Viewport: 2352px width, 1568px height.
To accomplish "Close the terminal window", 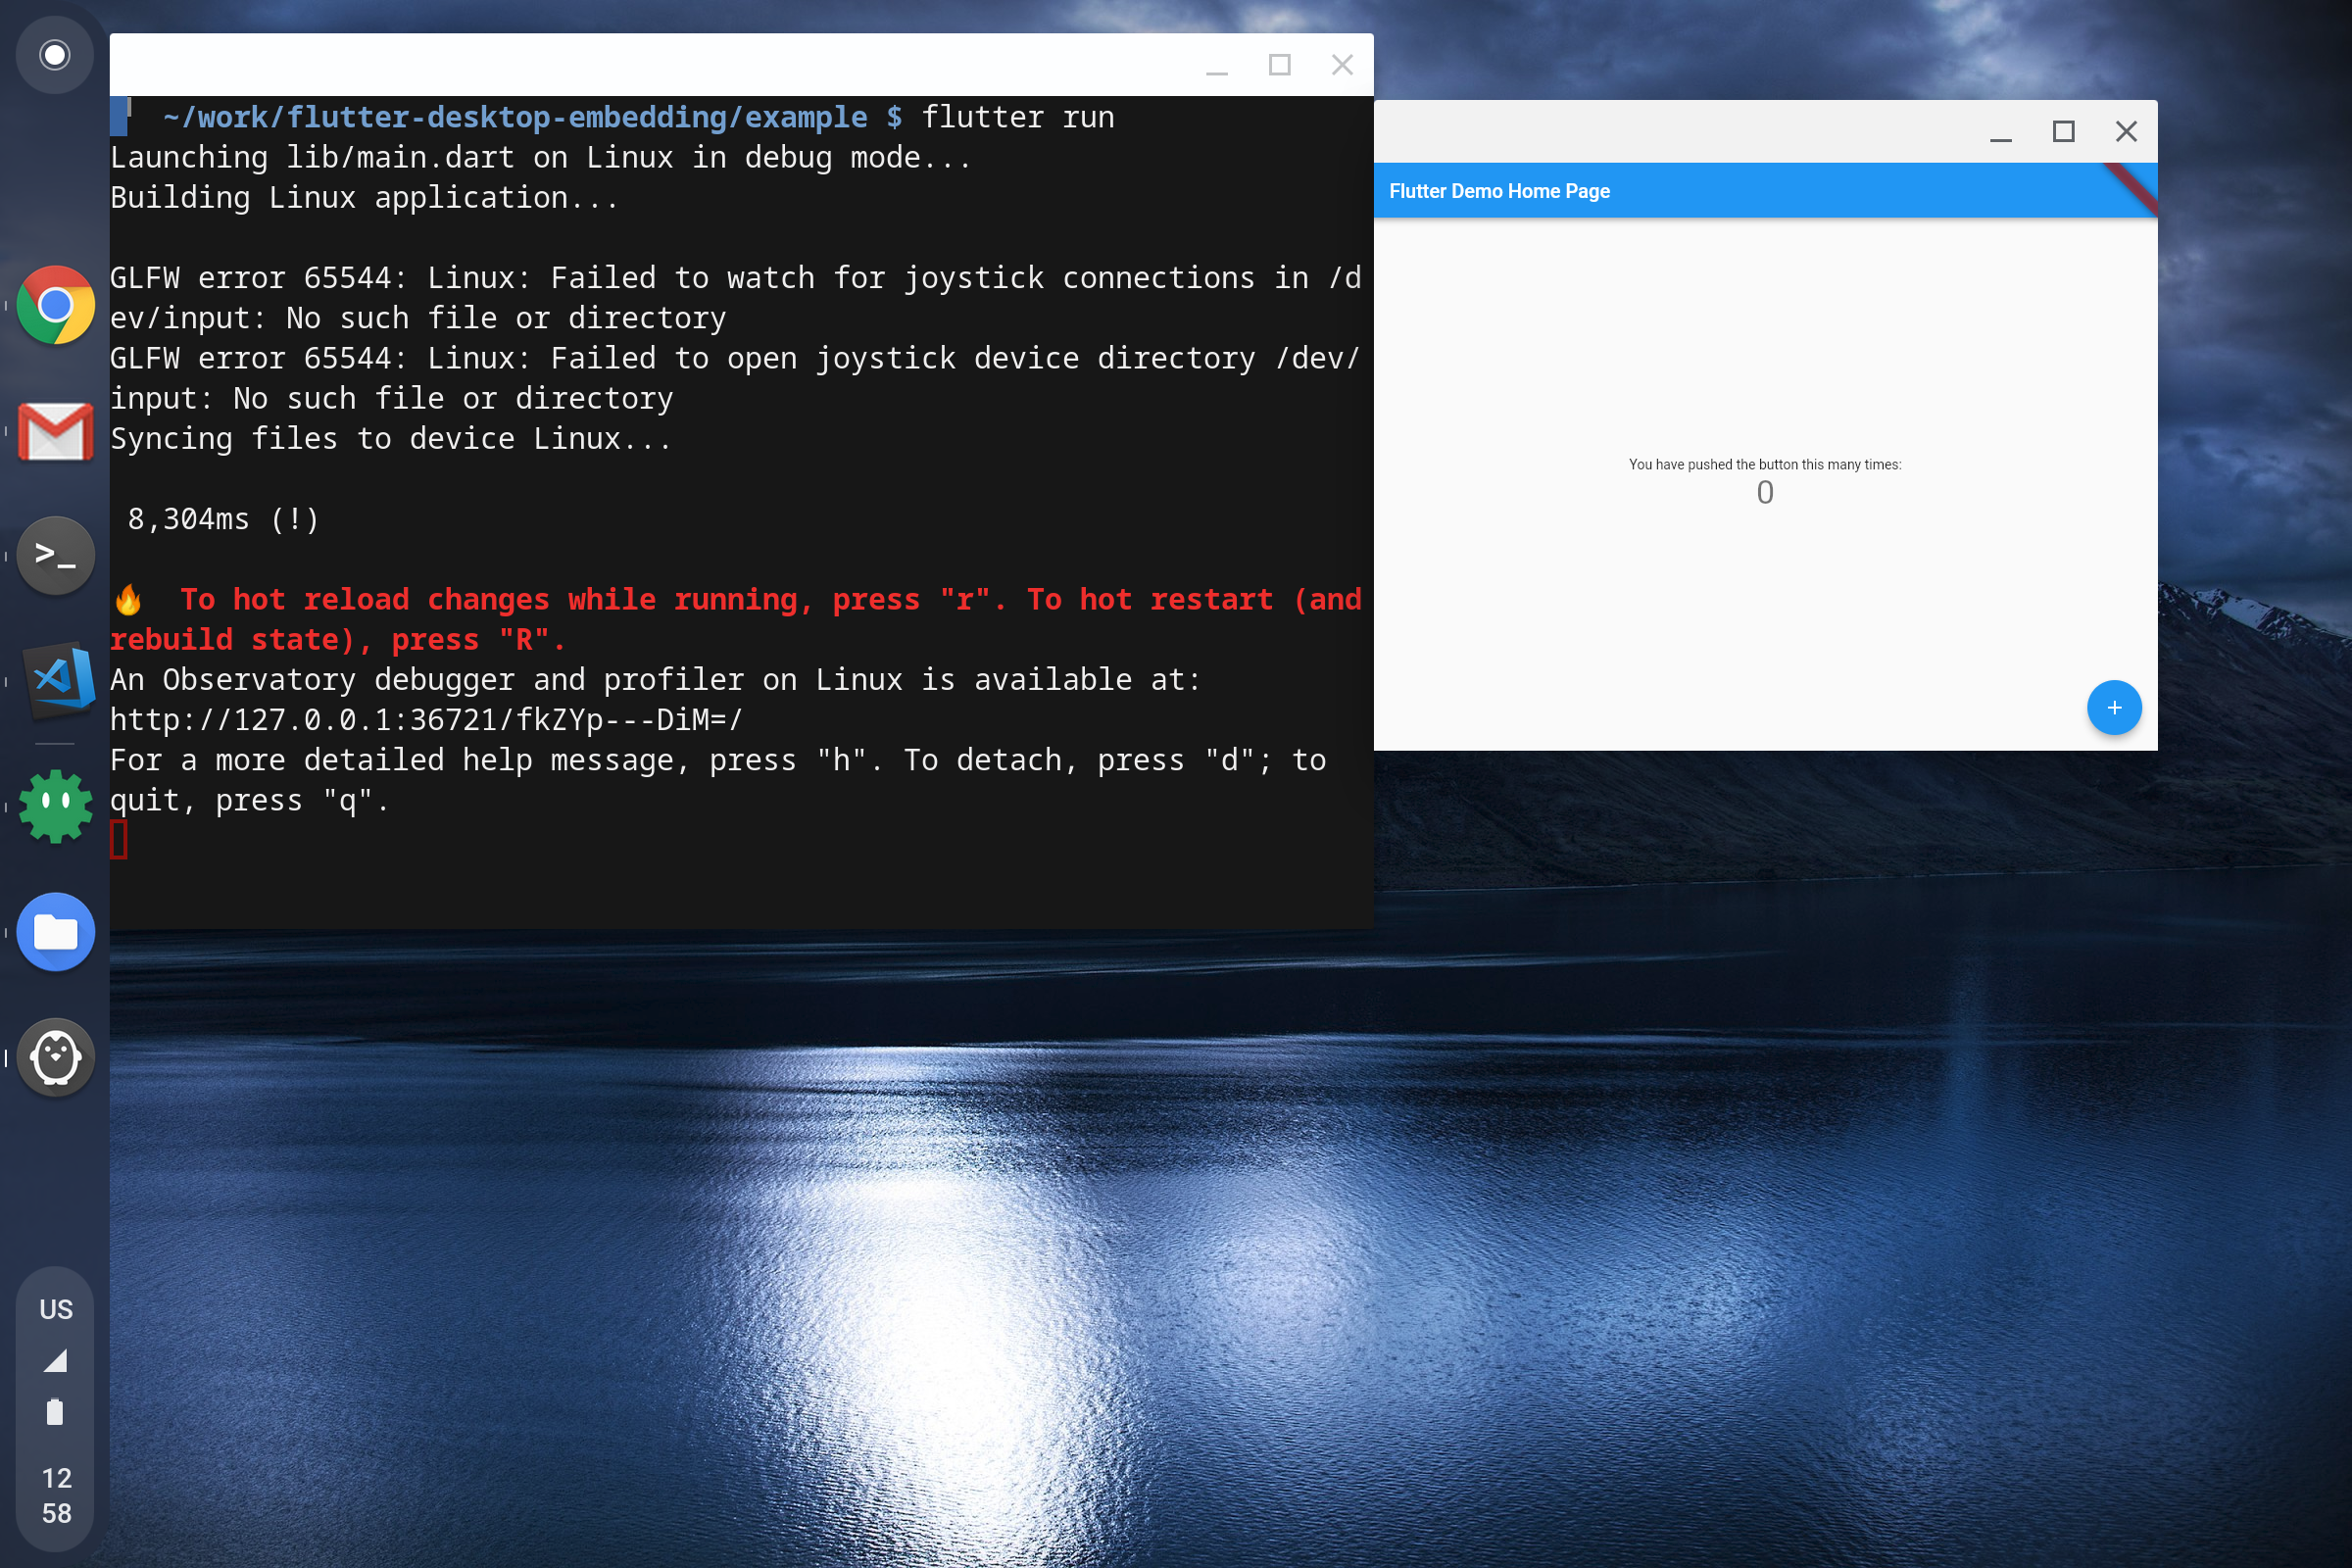I will (1342, 66).
